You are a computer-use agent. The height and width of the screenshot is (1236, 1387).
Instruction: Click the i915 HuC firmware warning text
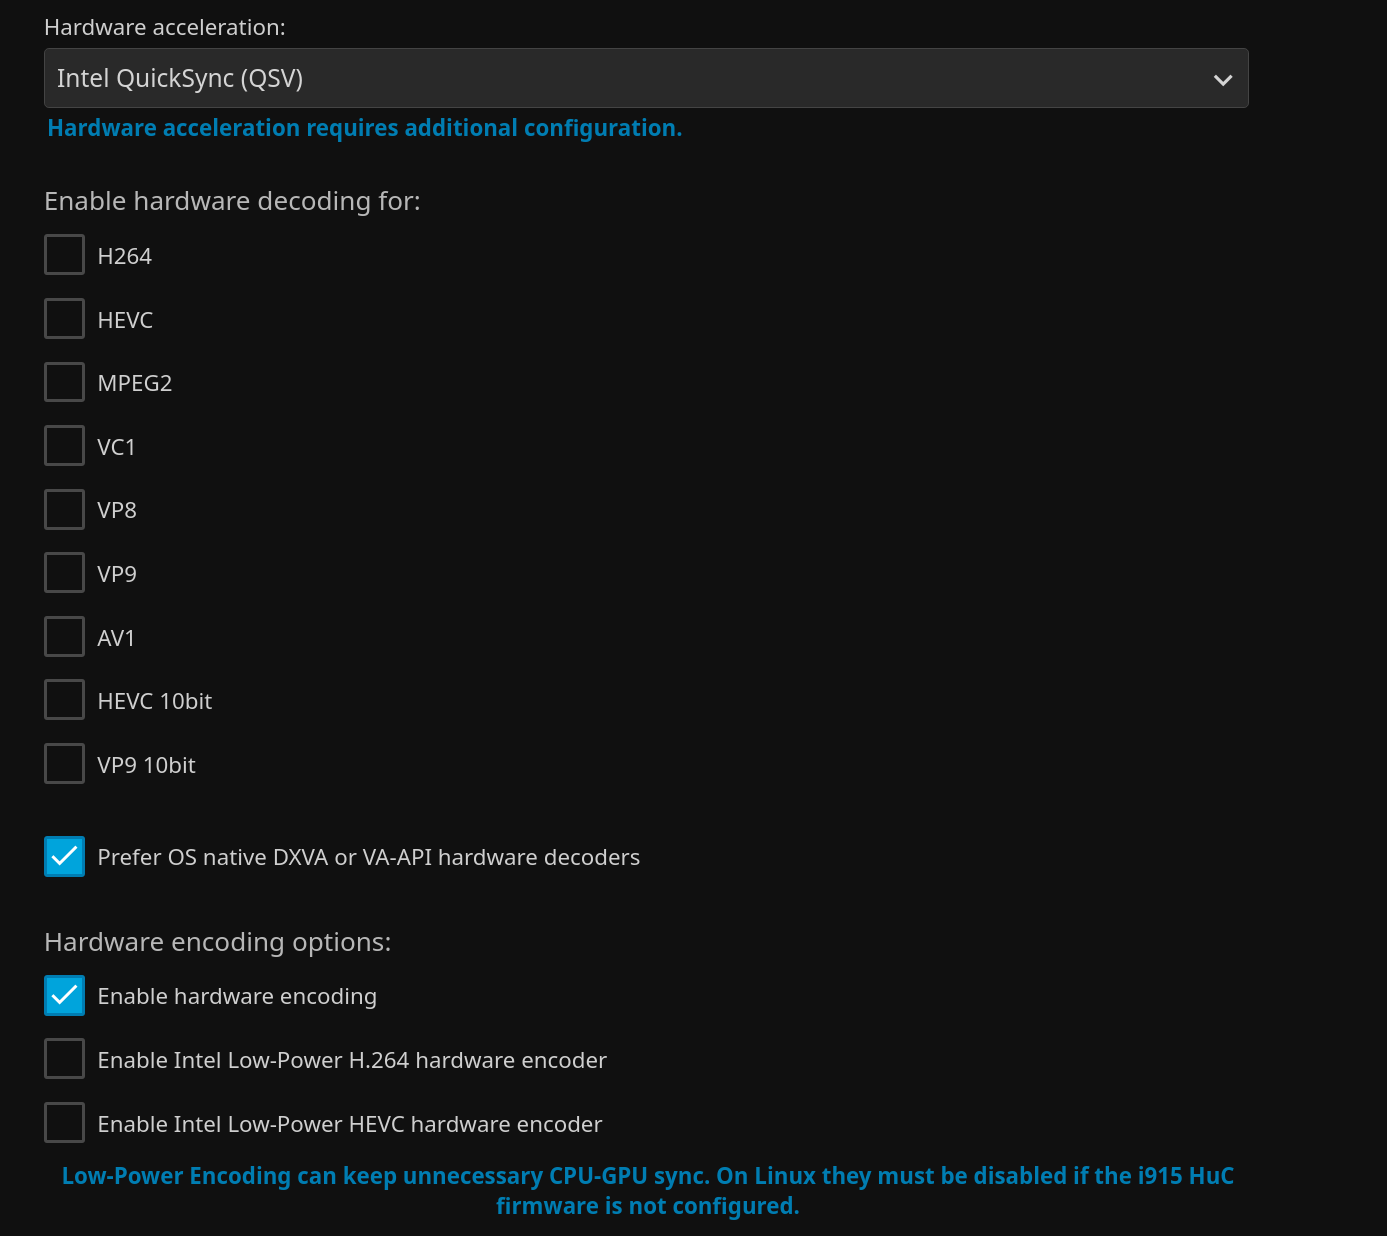coord(648,1190)
